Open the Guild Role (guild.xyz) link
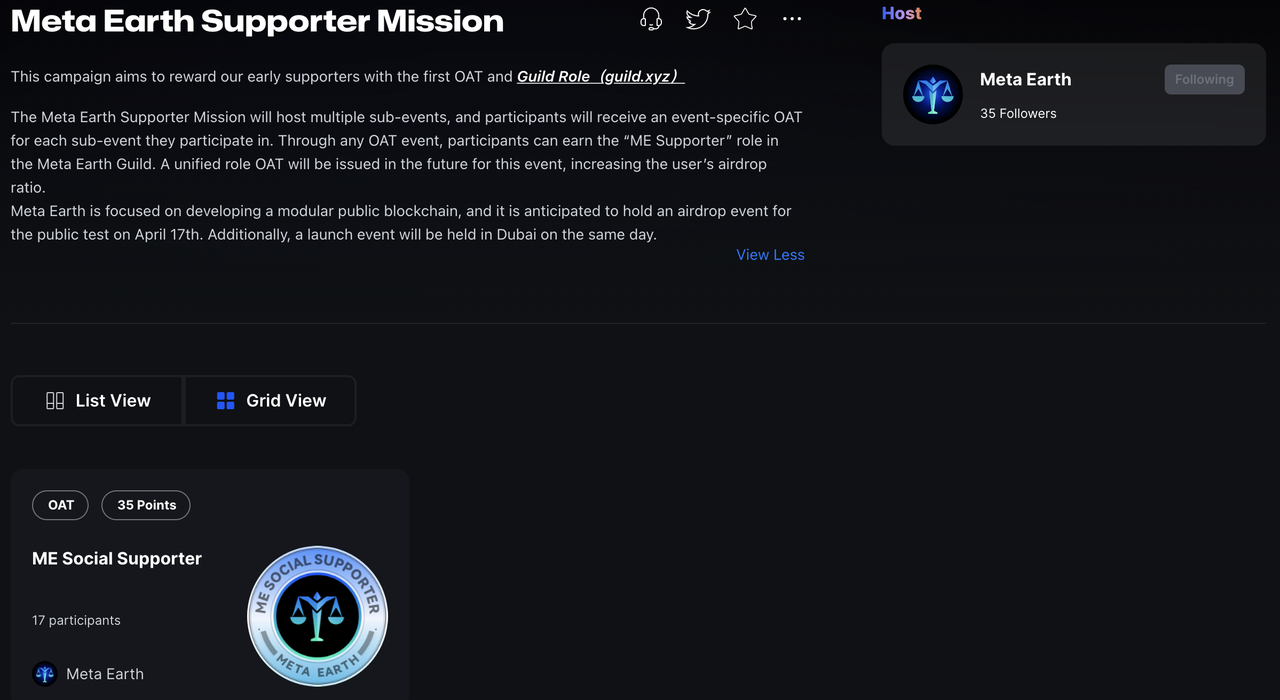 [x=600, y=76]
